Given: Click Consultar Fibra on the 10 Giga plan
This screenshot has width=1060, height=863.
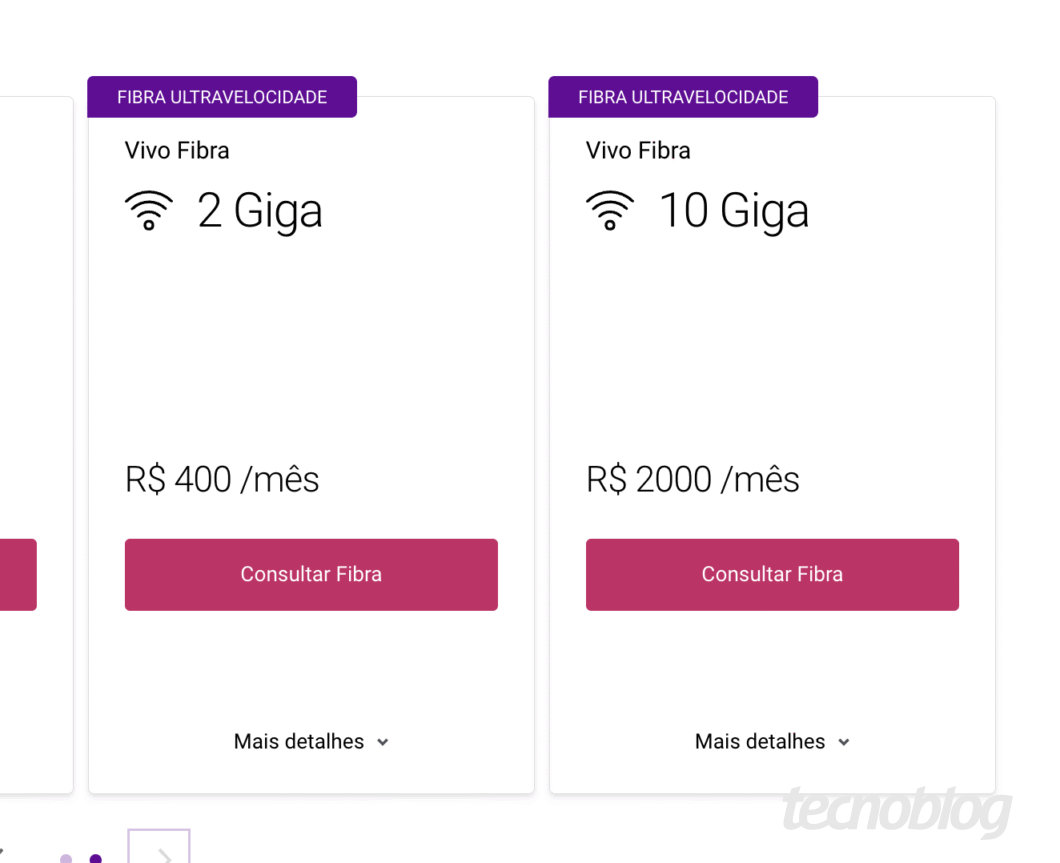Looking at the screenshot, I should point(772,574).
